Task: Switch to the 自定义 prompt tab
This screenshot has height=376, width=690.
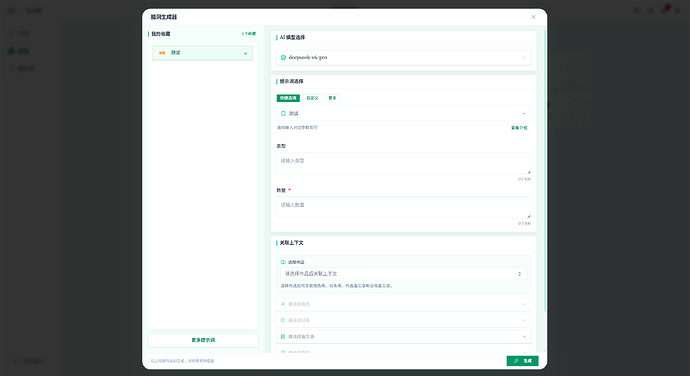Action: [312, 98]
